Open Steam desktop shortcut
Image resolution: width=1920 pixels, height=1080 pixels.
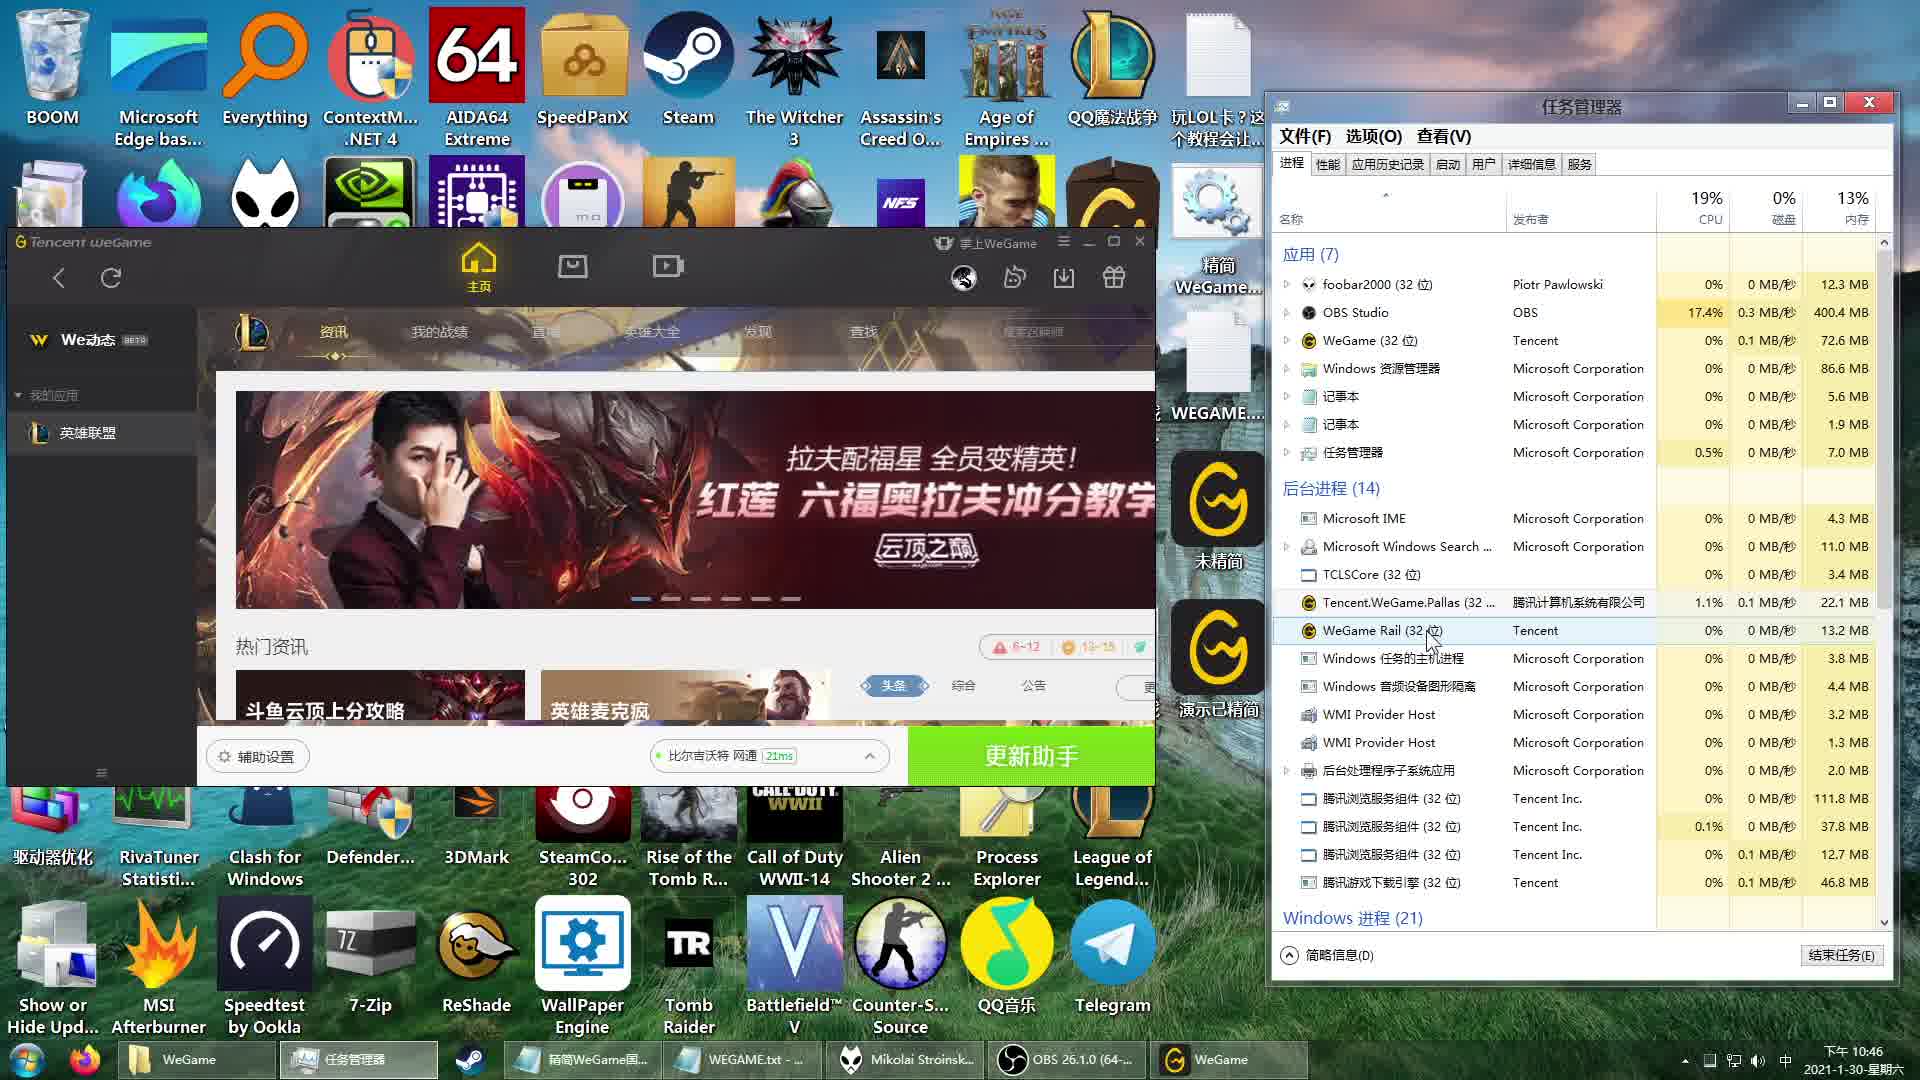pyautogui.click(x=688, y=70)
